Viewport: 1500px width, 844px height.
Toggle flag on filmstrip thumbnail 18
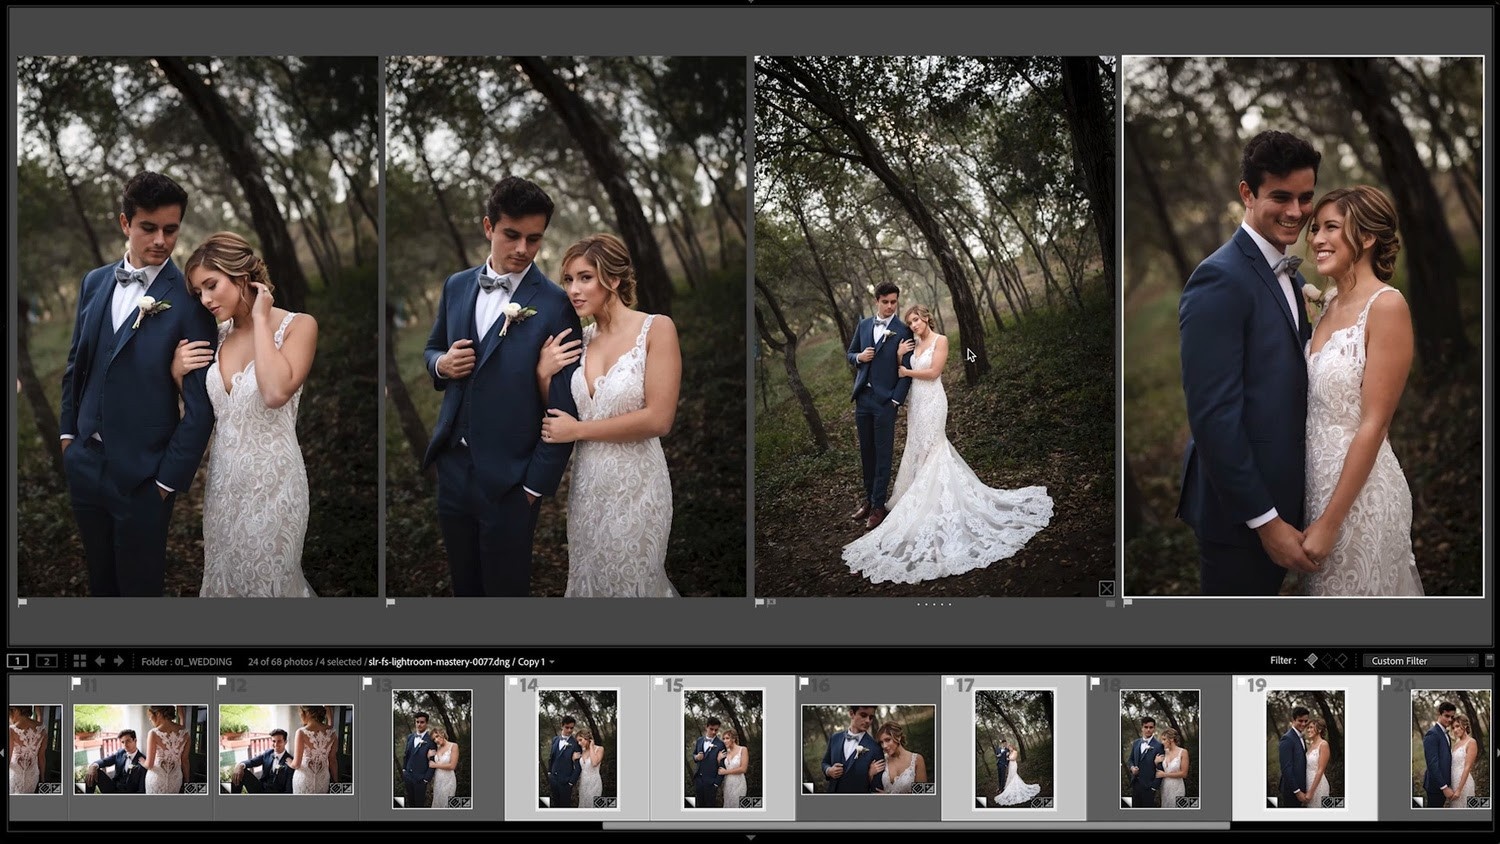pyautogui.click(x=1095, y=684)
